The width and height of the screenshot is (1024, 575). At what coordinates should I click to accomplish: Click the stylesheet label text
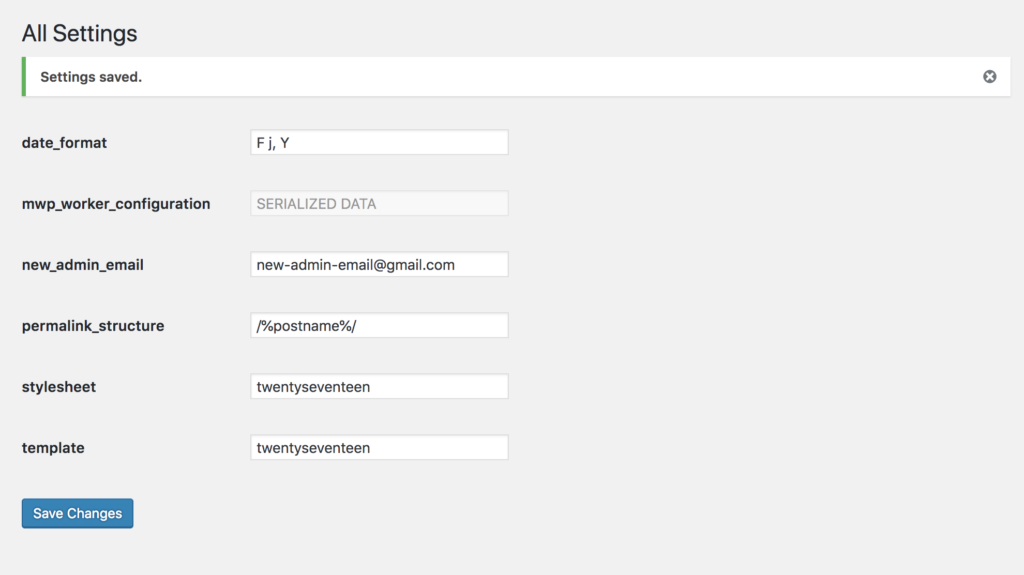(59, 387)
